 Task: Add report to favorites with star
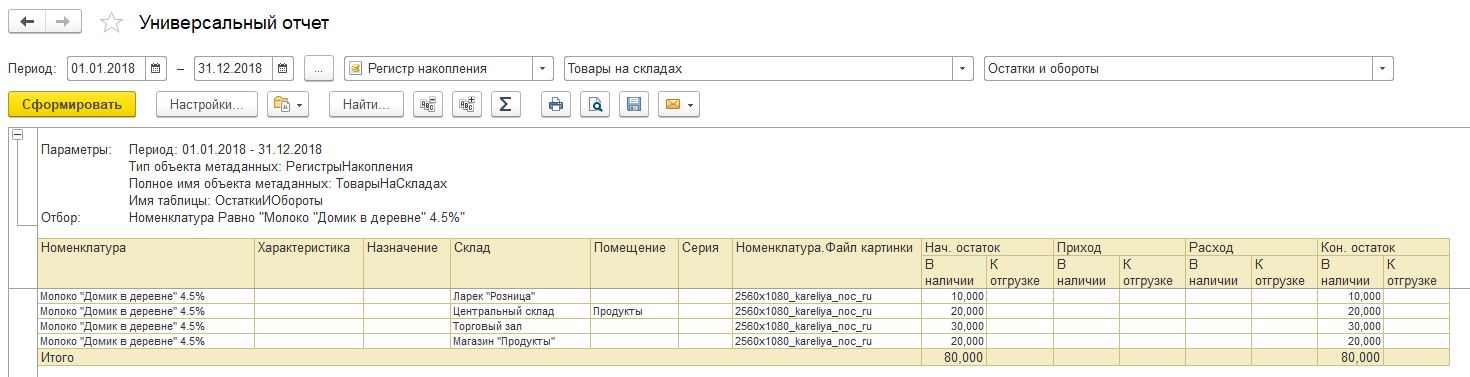click(113, 22)
